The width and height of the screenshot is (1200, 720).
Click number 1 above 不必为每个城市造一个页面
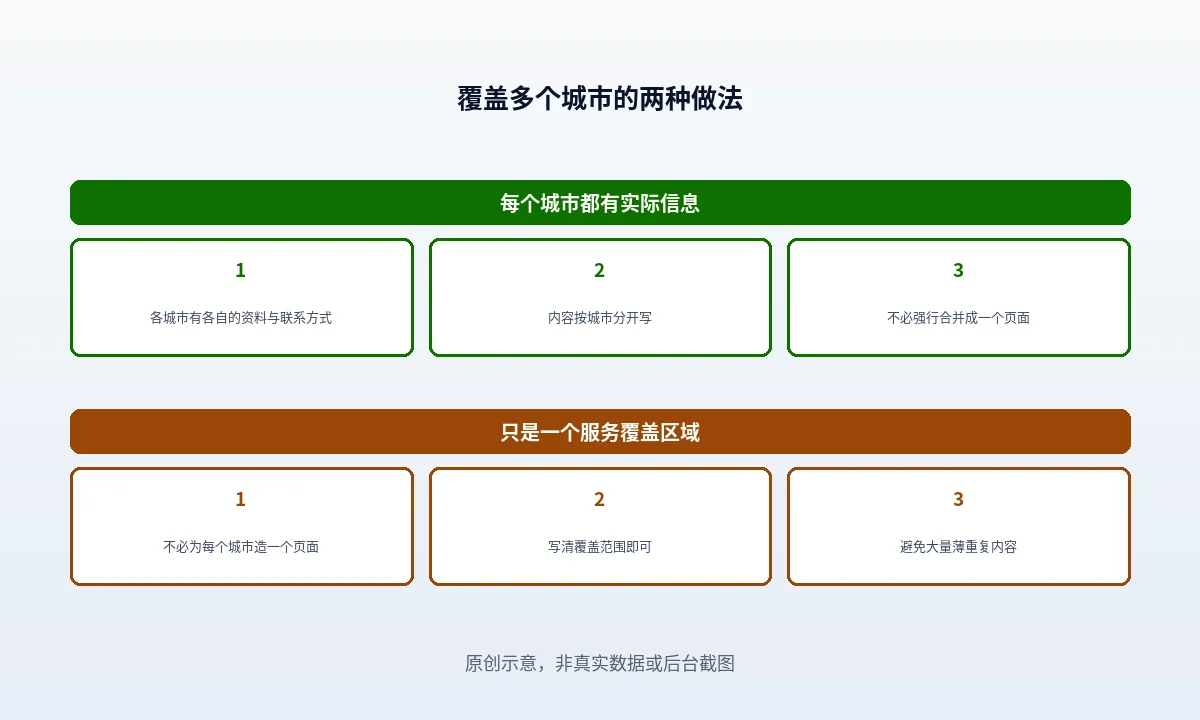[x=240, y=499]
